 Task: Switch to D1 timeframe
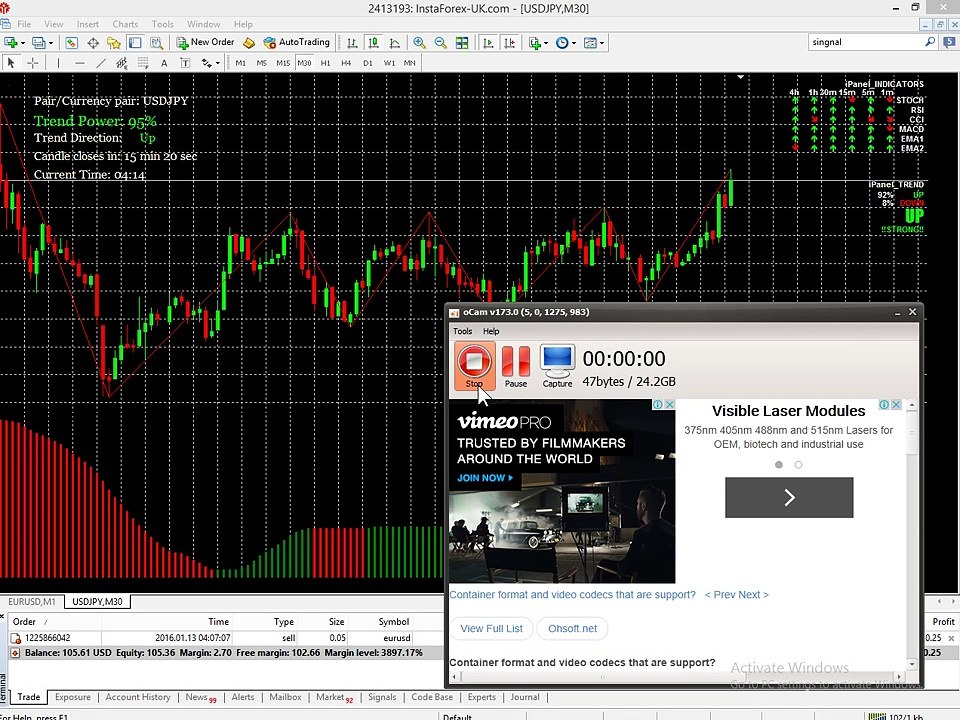[367, 62]
